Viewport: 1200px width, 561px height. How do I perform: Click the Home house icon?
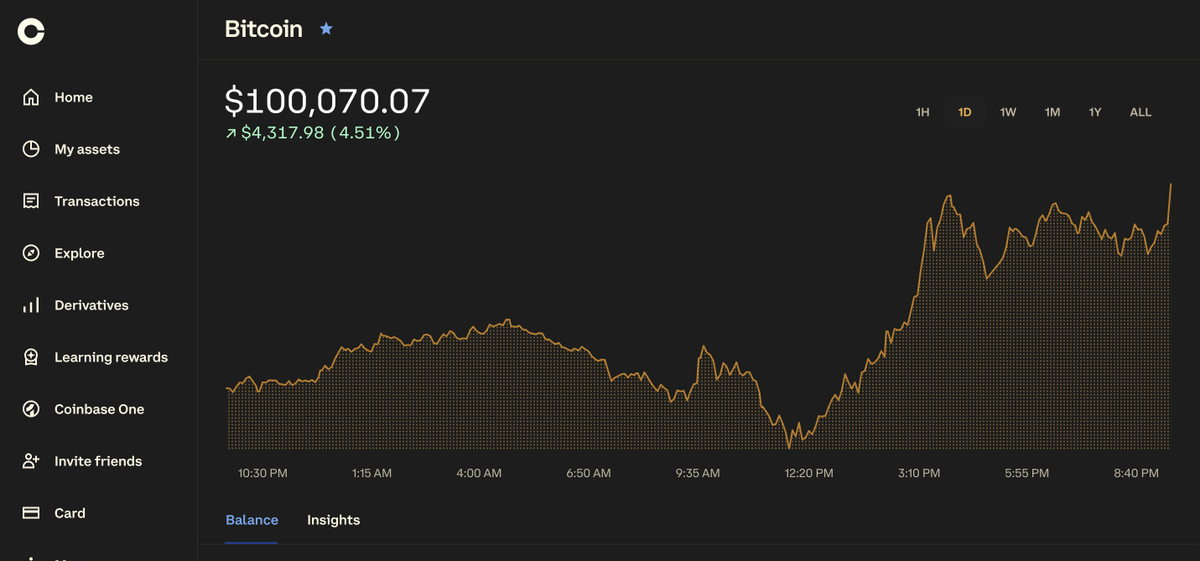[x=31, y=97]
